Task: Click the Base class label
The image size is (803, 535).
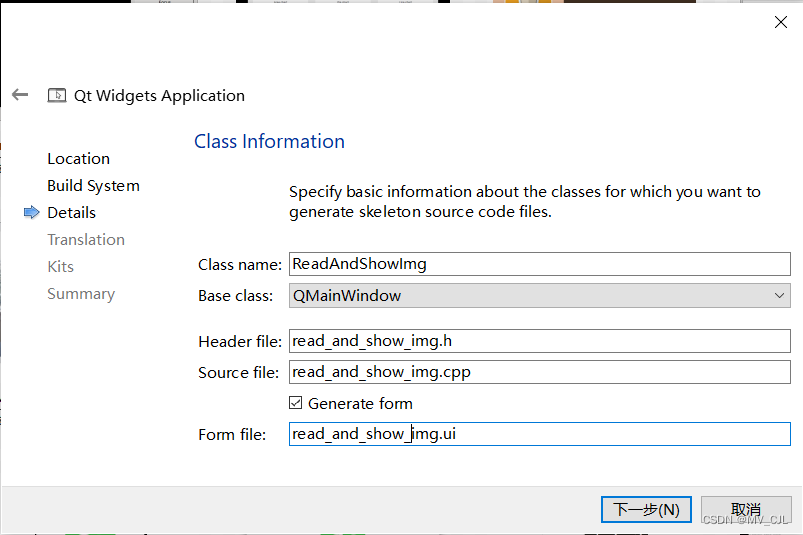Action: [x=236, y=296]
